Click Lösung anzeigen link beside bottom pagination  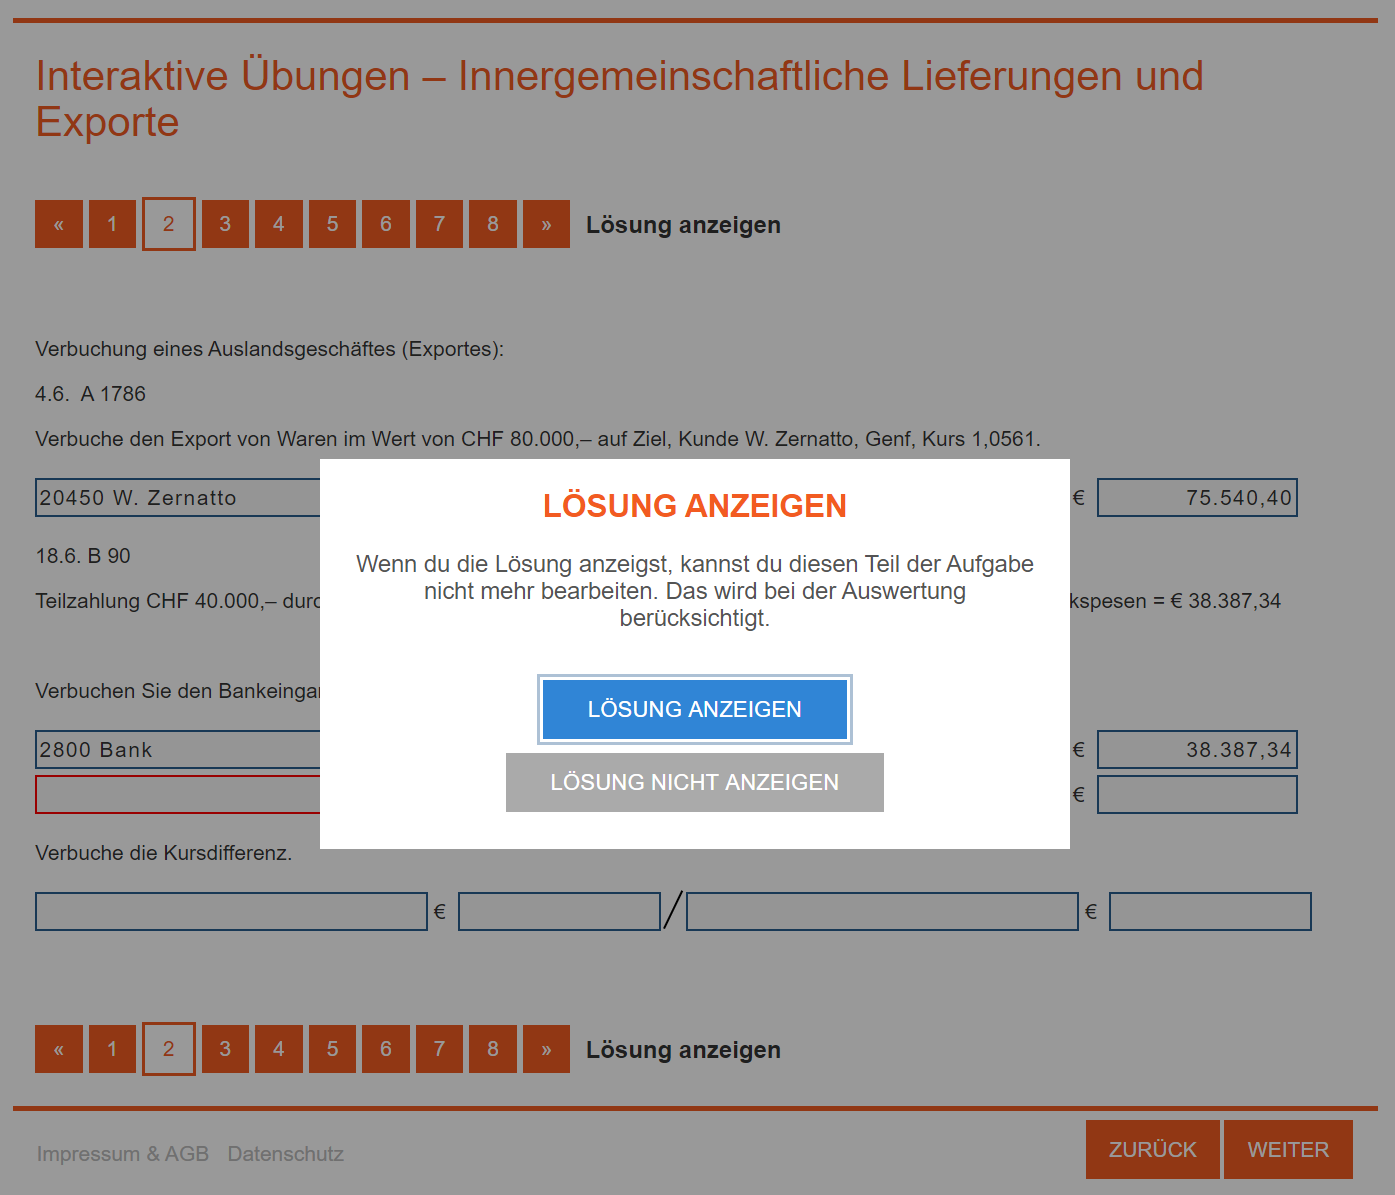tap(683, 1050)
